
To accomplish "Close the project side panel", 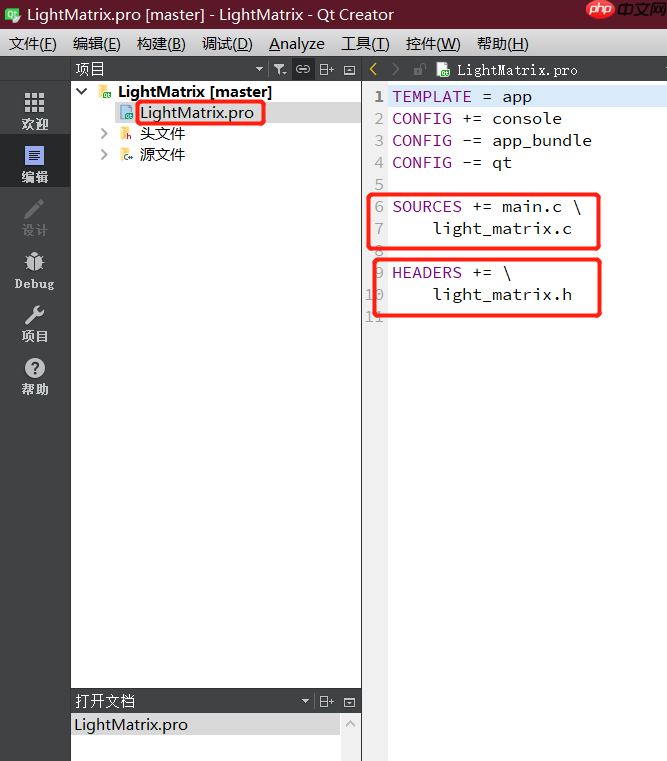I will coord(350,70).
